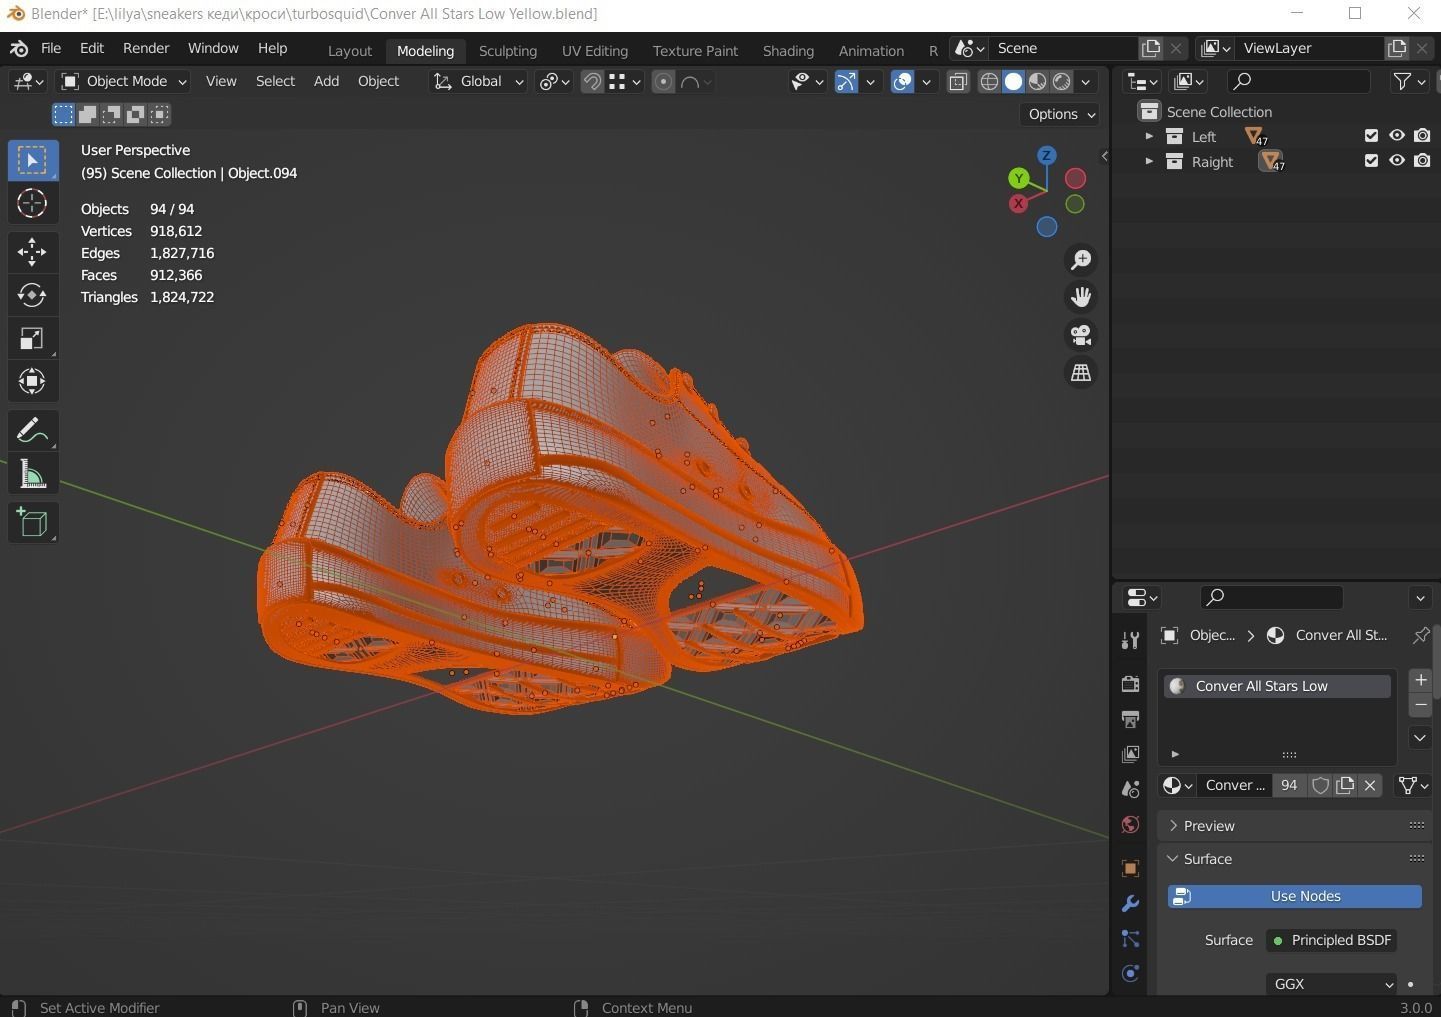Switch to the Sculpting workspace tab
The image size is (1441, 1017).
(508, 50)
